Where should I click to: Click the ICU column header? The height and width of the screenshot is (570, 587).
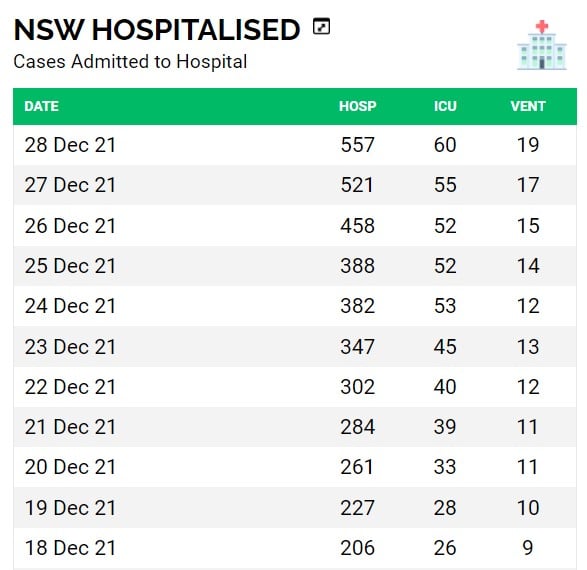[445, 106]
